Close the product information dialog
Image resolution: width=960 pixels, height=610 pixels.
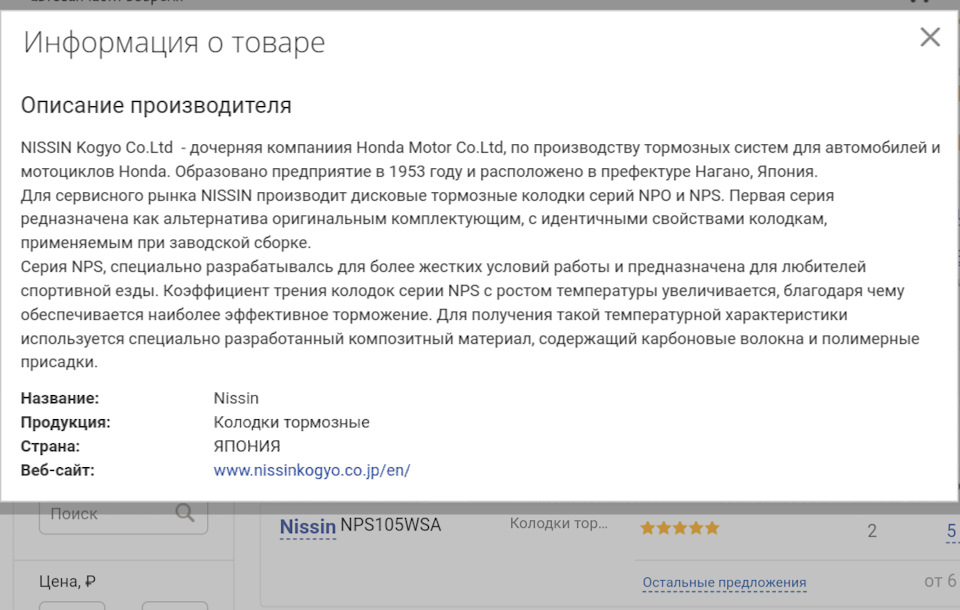coord(930,37)
